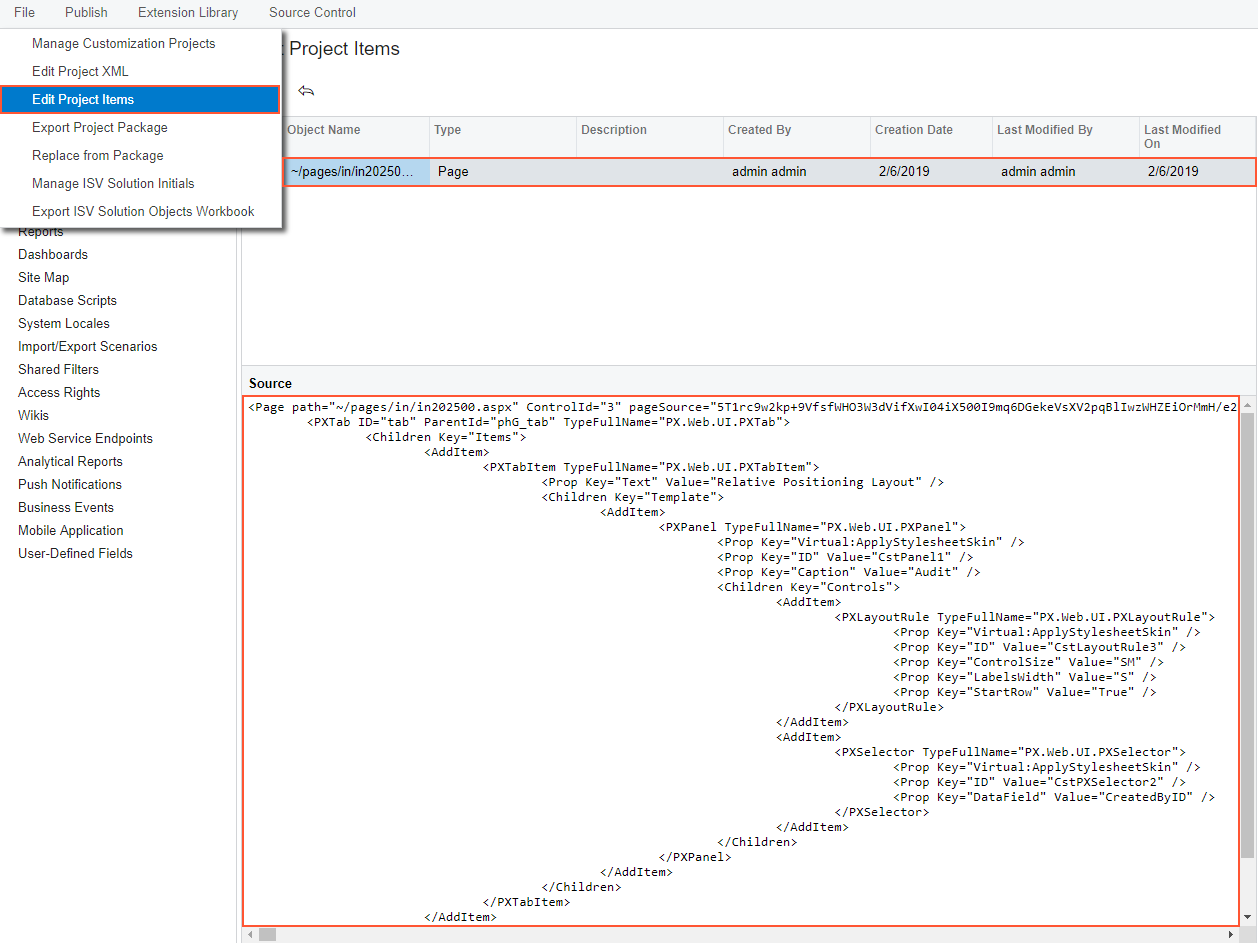The height and width of the screenshot is (943, 1258).
Task: Click the undo arrow icon in toolbar
Action: (x=306, y=91)
